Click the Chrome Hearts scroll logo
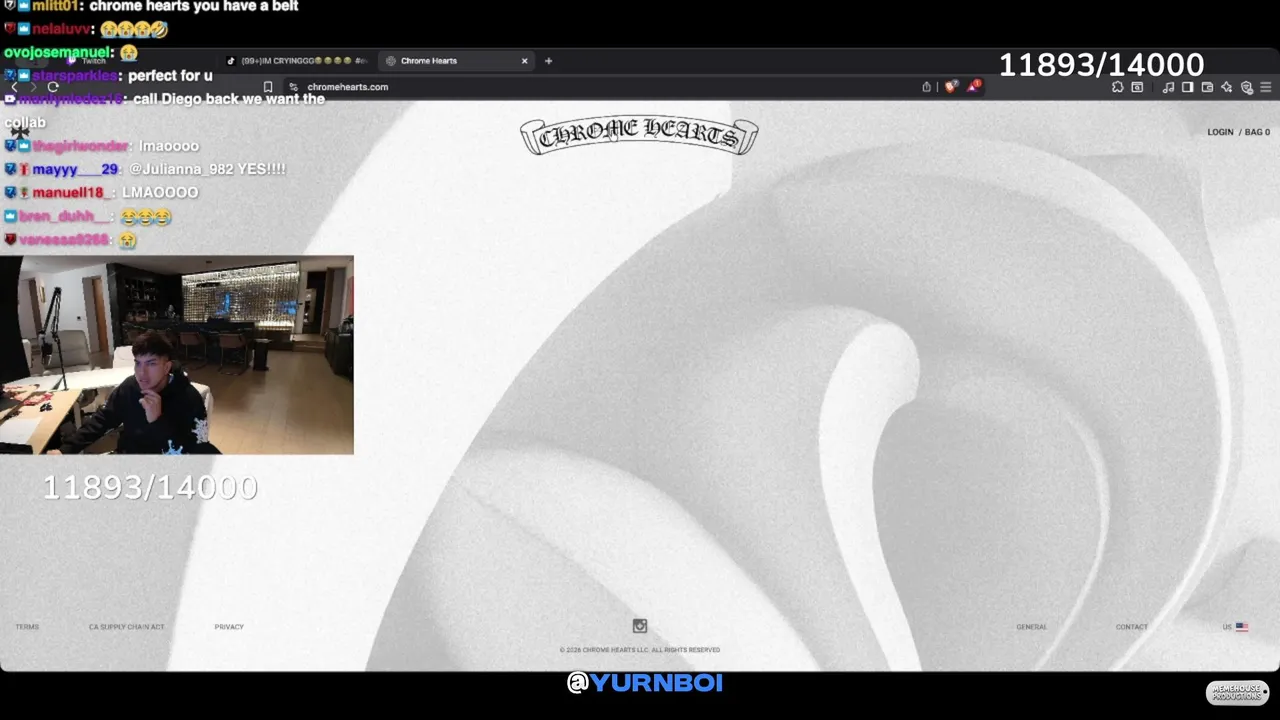The width and height of the screenshot is (1280, 720). pos(639,137)
